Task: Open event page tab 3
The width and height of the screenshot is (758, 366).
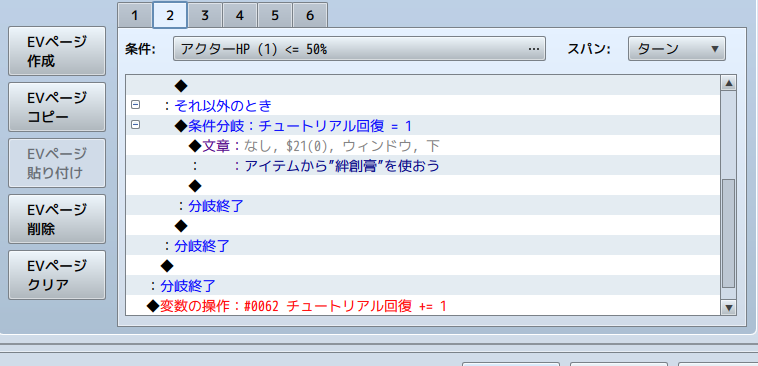Action: [x=205, y=15]
